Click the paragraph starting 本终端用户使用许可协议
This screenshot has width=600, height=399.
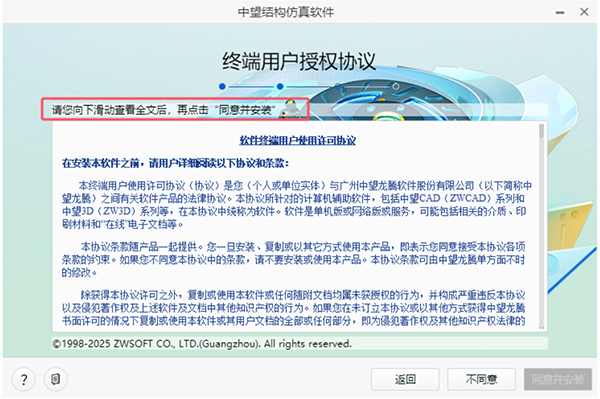[x=297, y=205]
